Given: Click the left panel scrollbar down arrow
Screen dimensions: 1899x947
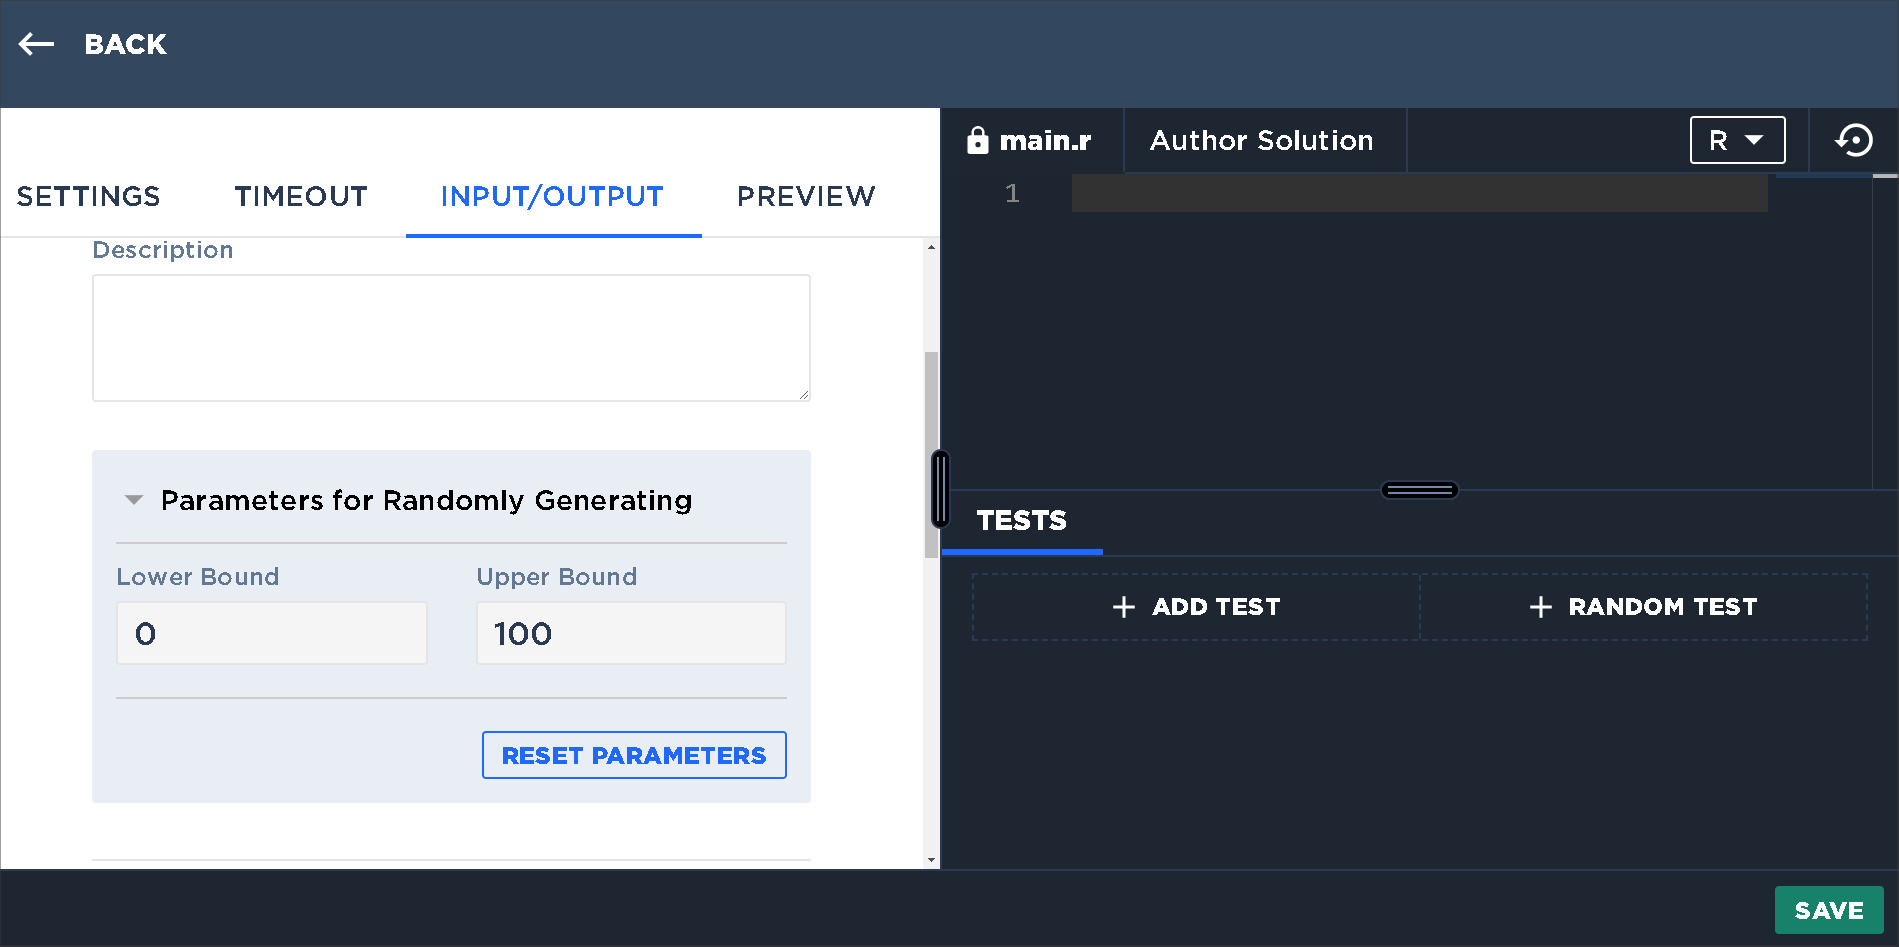Looking at the screenshot, I should tap(931, 860).
